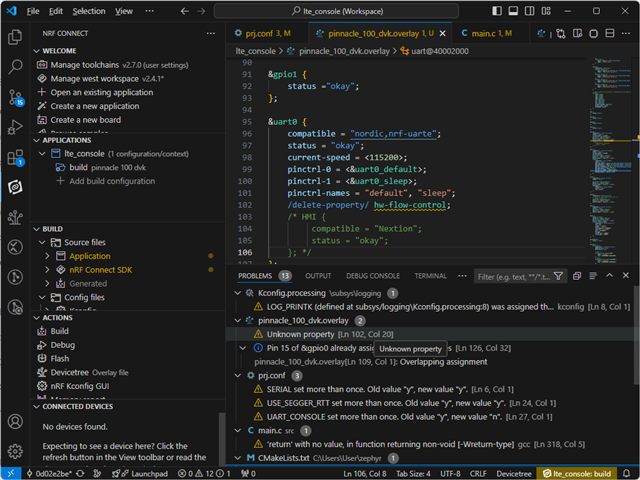The image size is (640, 480).
Task: Open the Edit menu
Action: tap(56, 11)
